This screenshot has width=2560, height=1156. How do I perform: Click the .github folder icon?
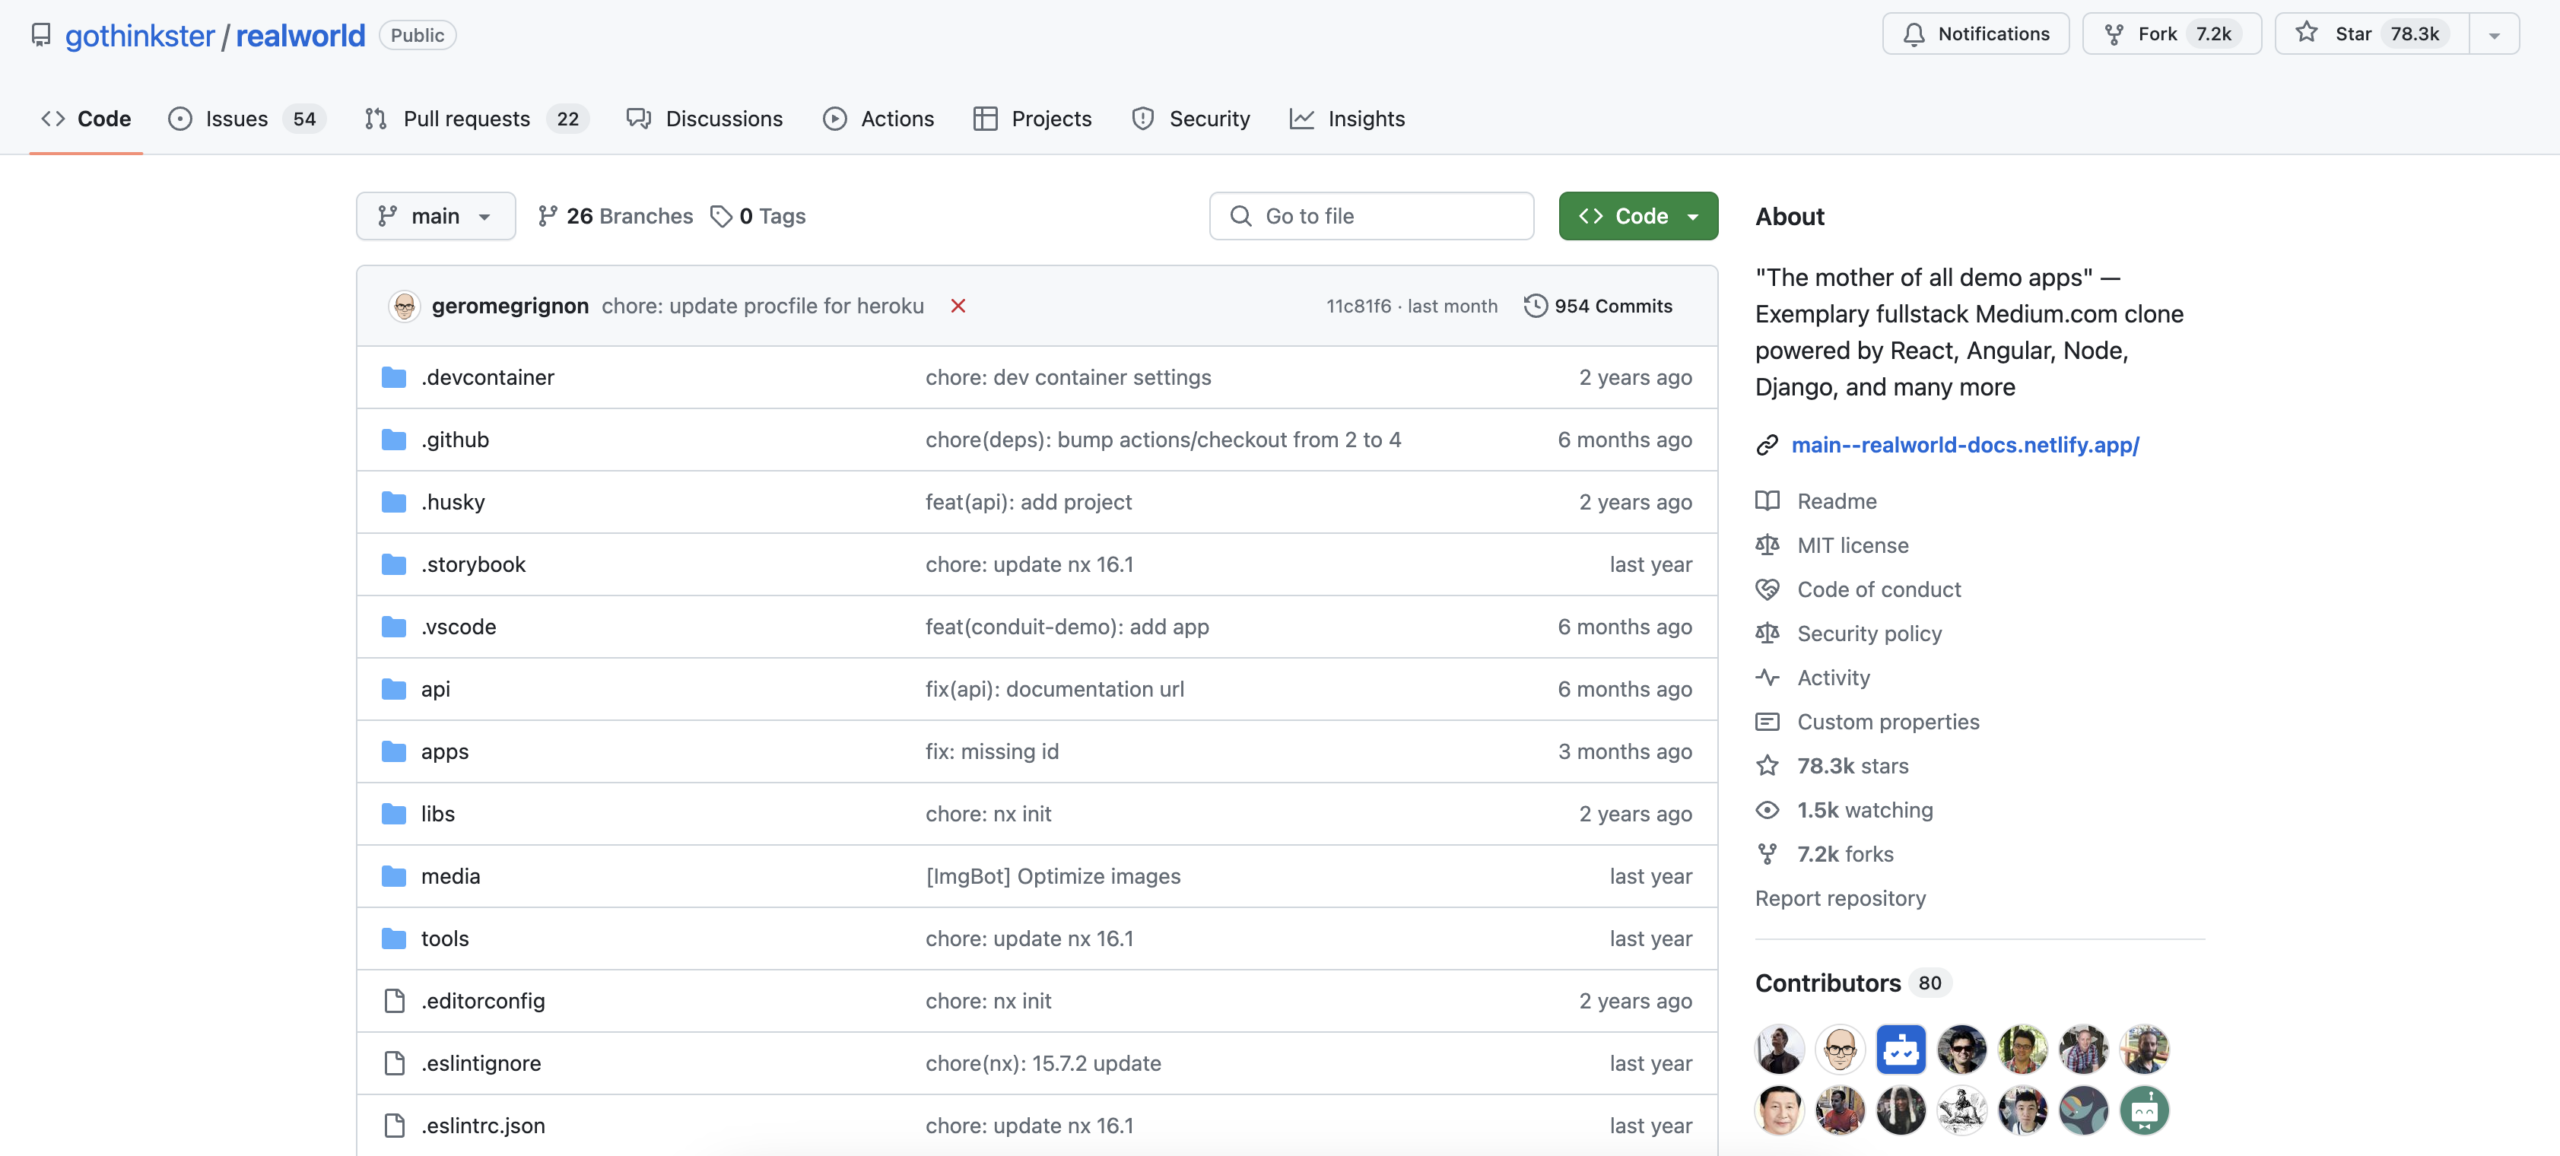pyautogui.click(x=394, y=440)
